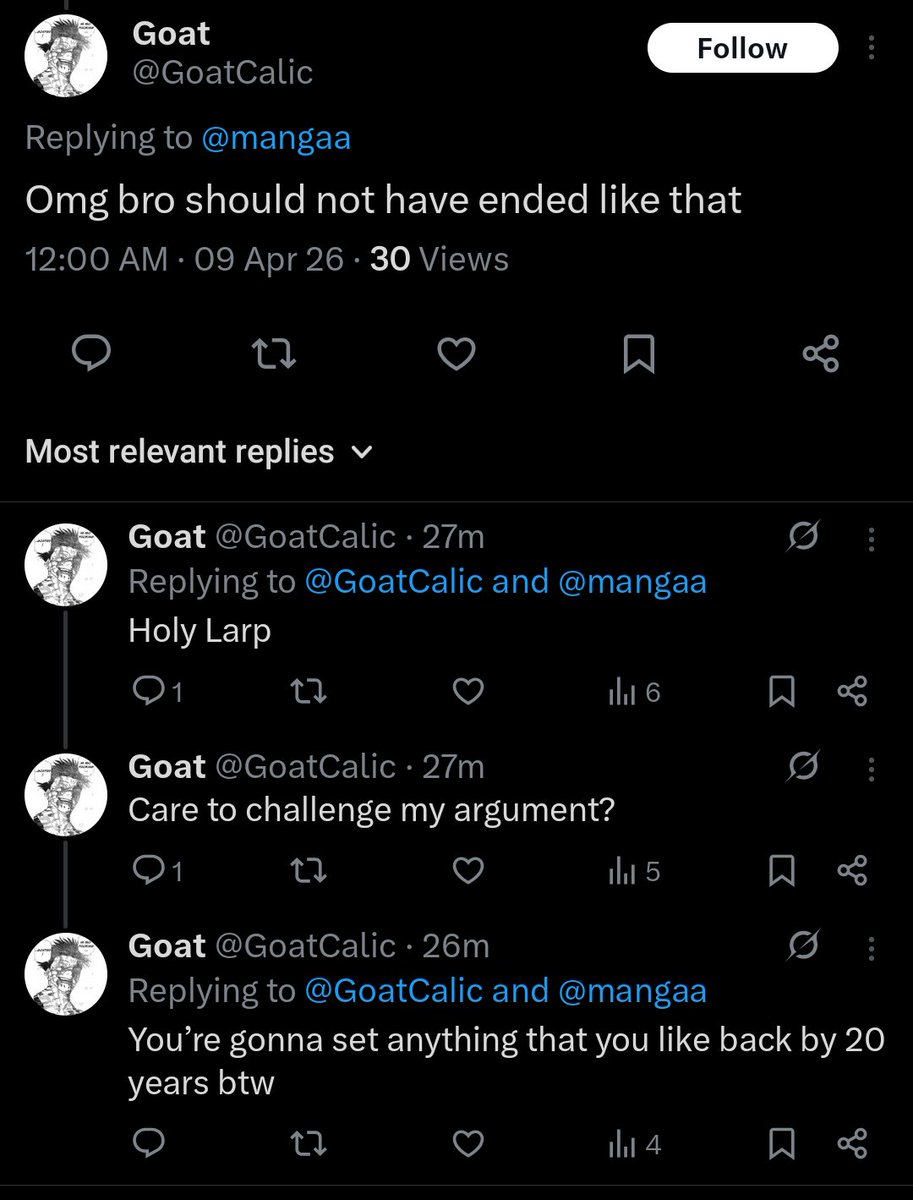View the 30 Views count on main tweet
913x1200 pixels.
(x=439, y=259)
